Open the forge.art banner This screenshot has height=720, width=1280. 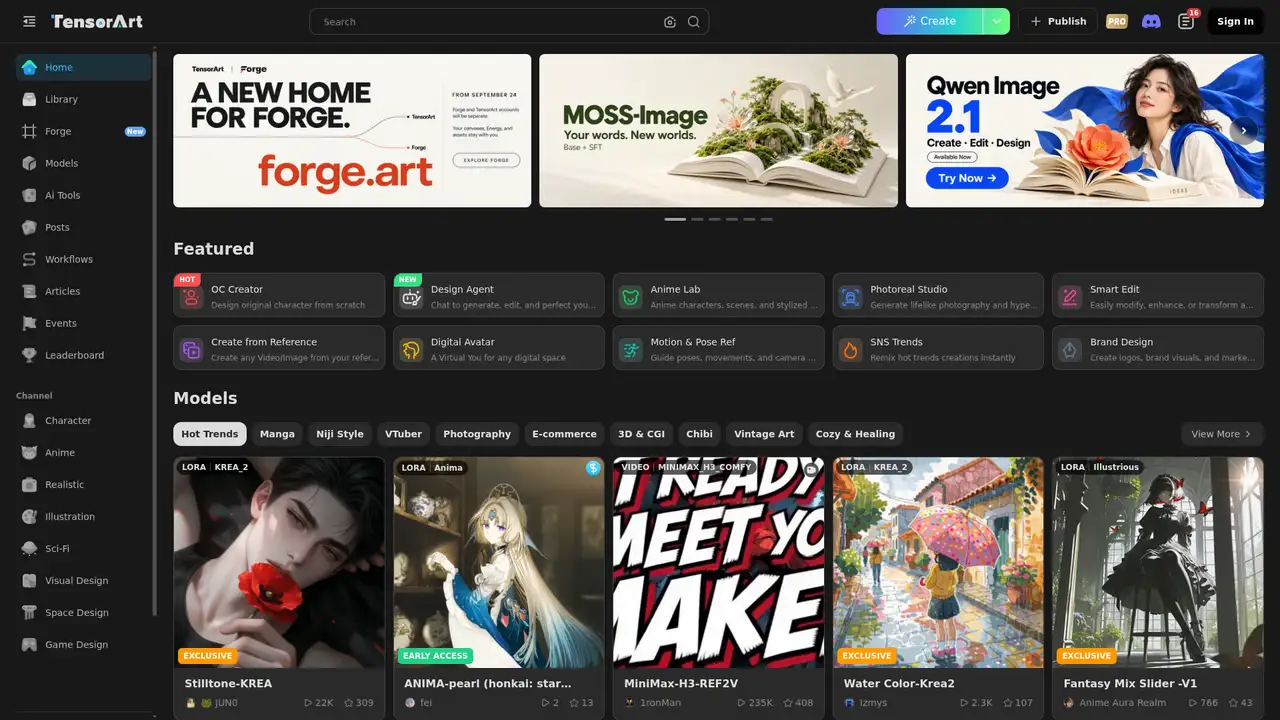coord(352,130)
